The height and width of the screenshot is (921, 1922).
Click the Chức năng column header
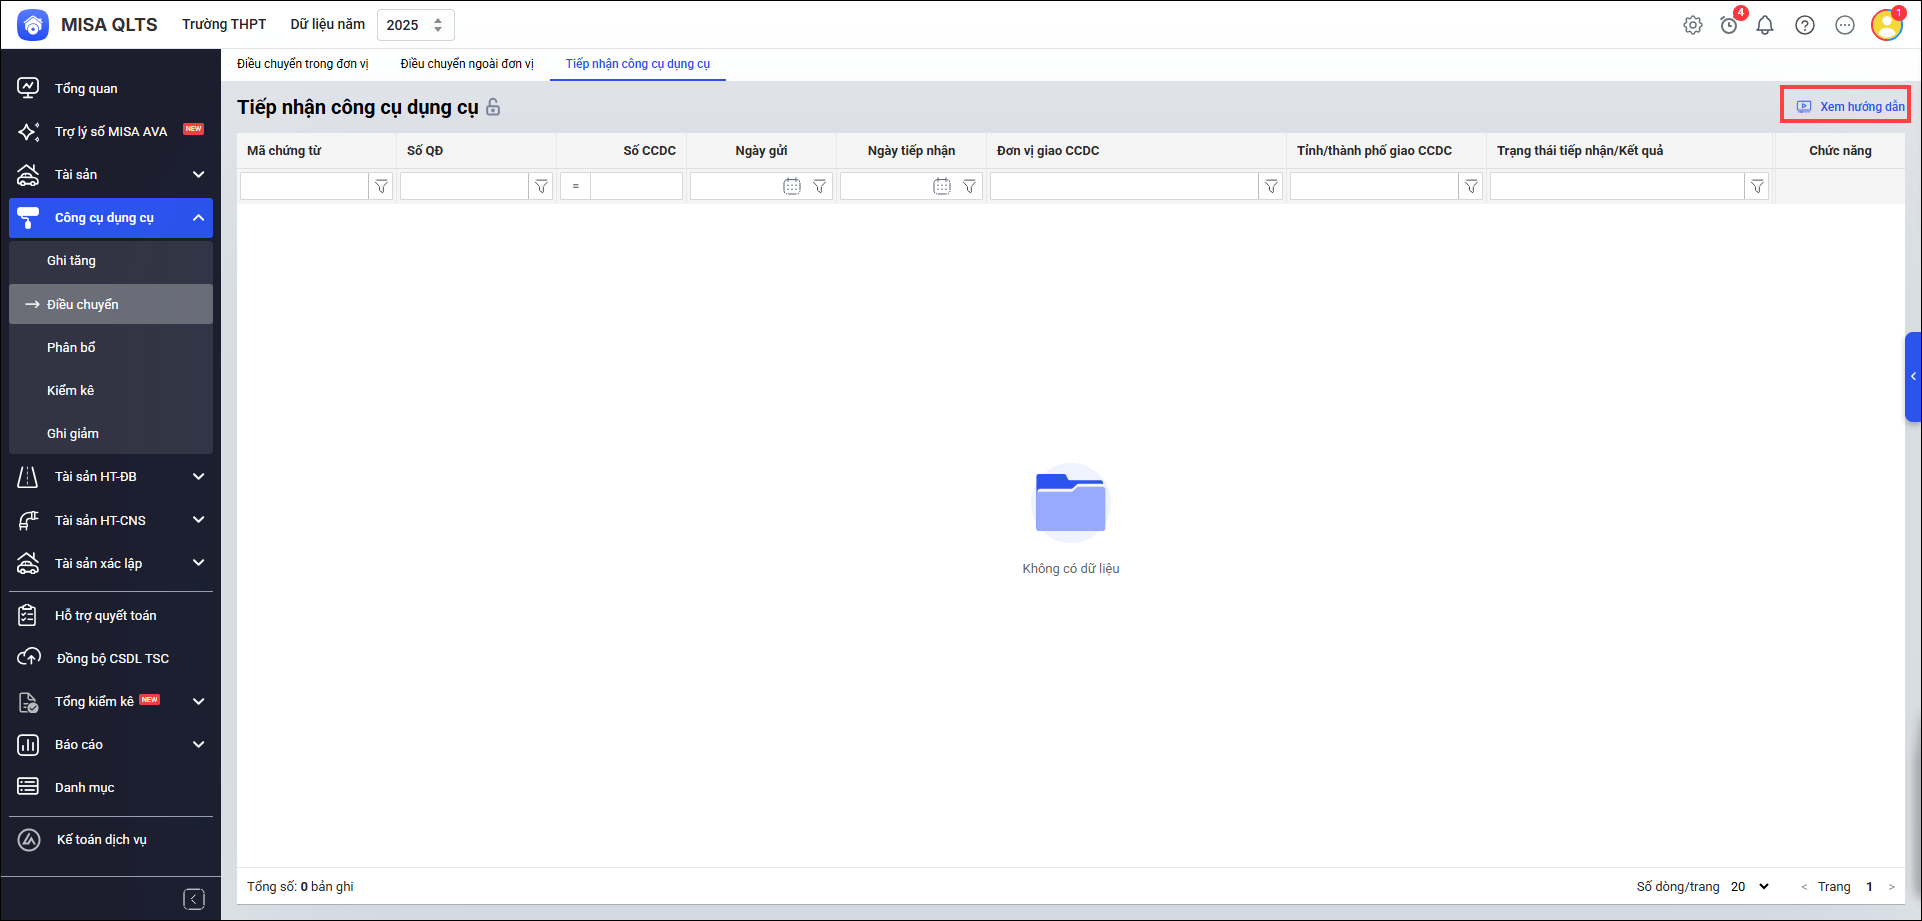coord(1840,151)
